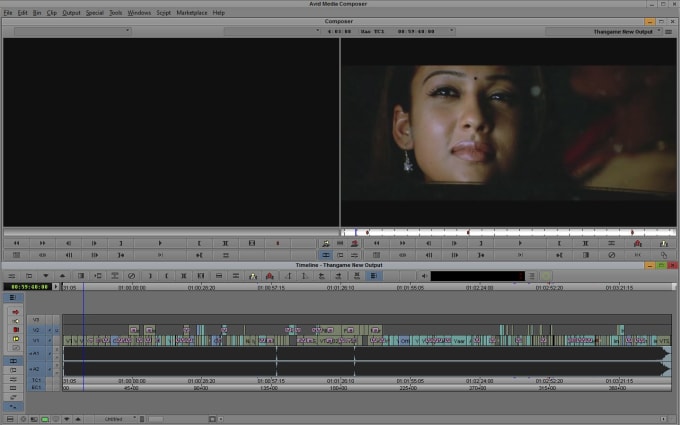The width and height of the screenshot is (680, 425).
Task: Click the speaker icon beside the audio meter
Action: coord(424,276)
